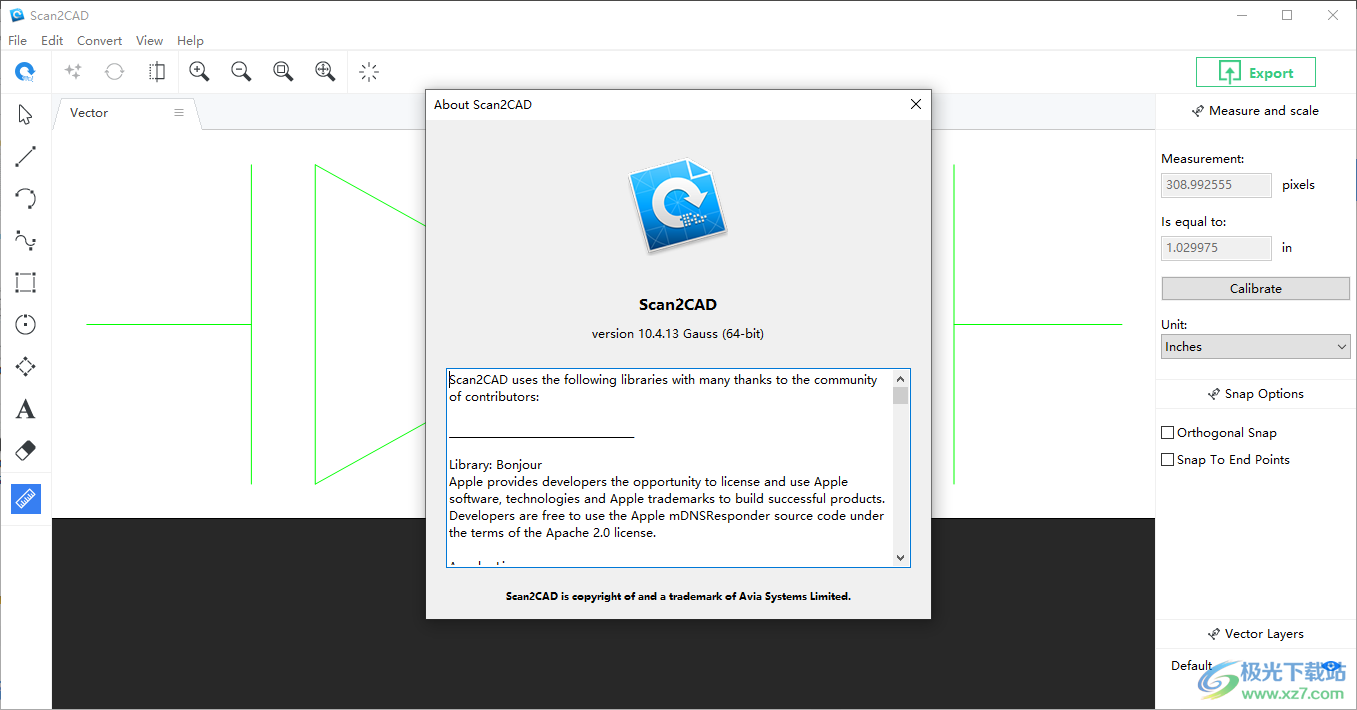Activate the circle tool
Viewport: 1357px width, 710px height.
coord(25,324)
